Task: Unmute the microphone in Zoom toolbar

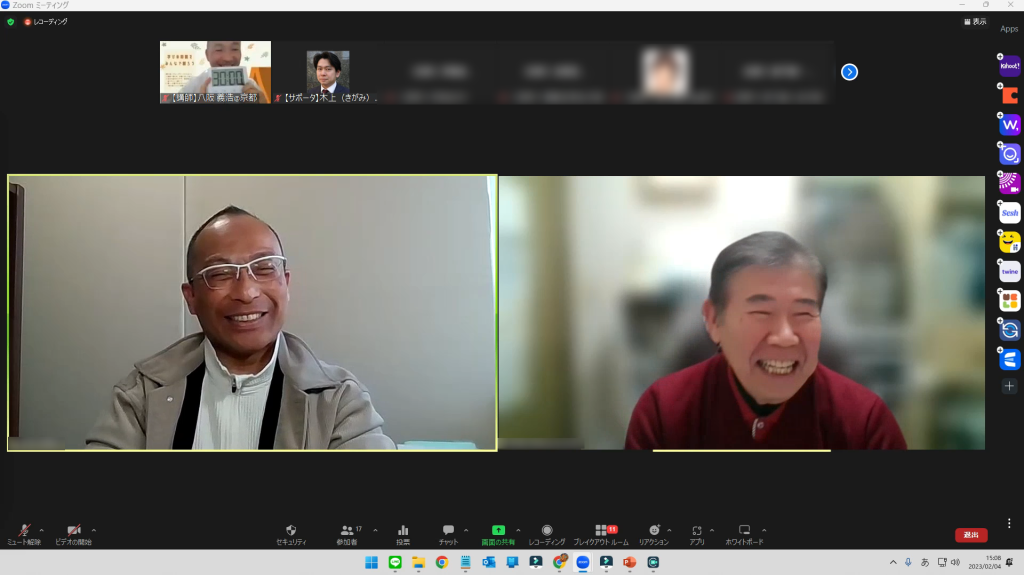Action: (24, 530)
